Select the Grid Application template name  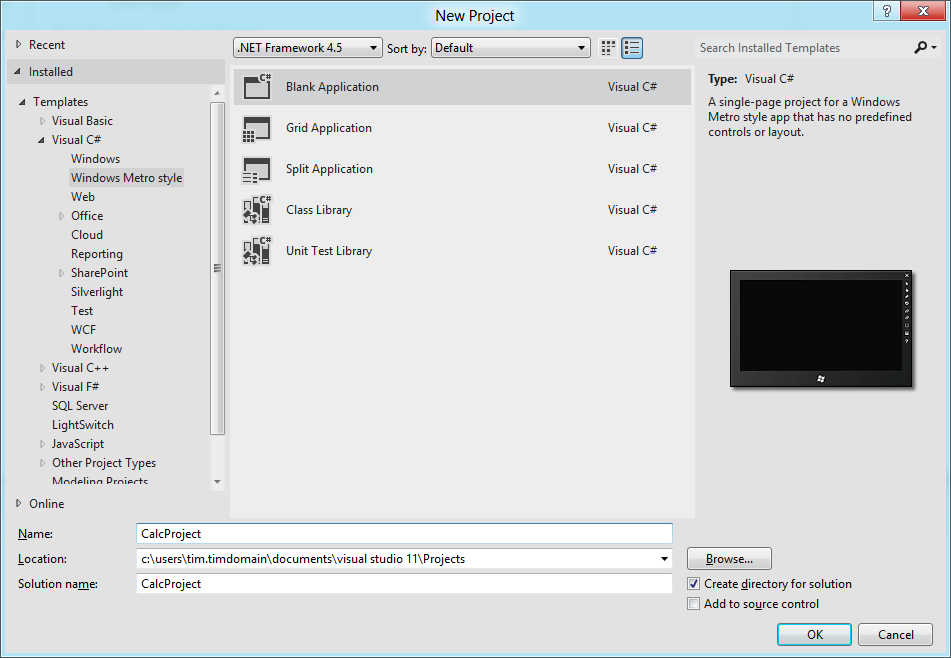329,128
